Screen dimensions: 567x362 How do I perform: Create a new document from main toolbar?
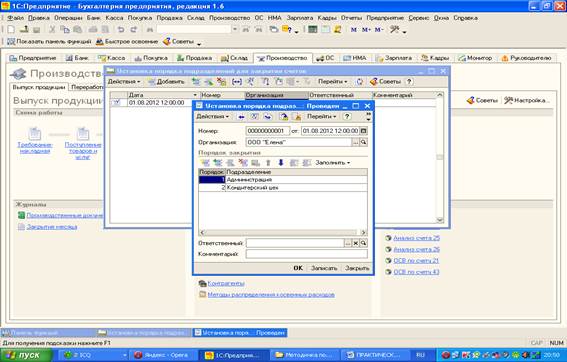point(11,30)
